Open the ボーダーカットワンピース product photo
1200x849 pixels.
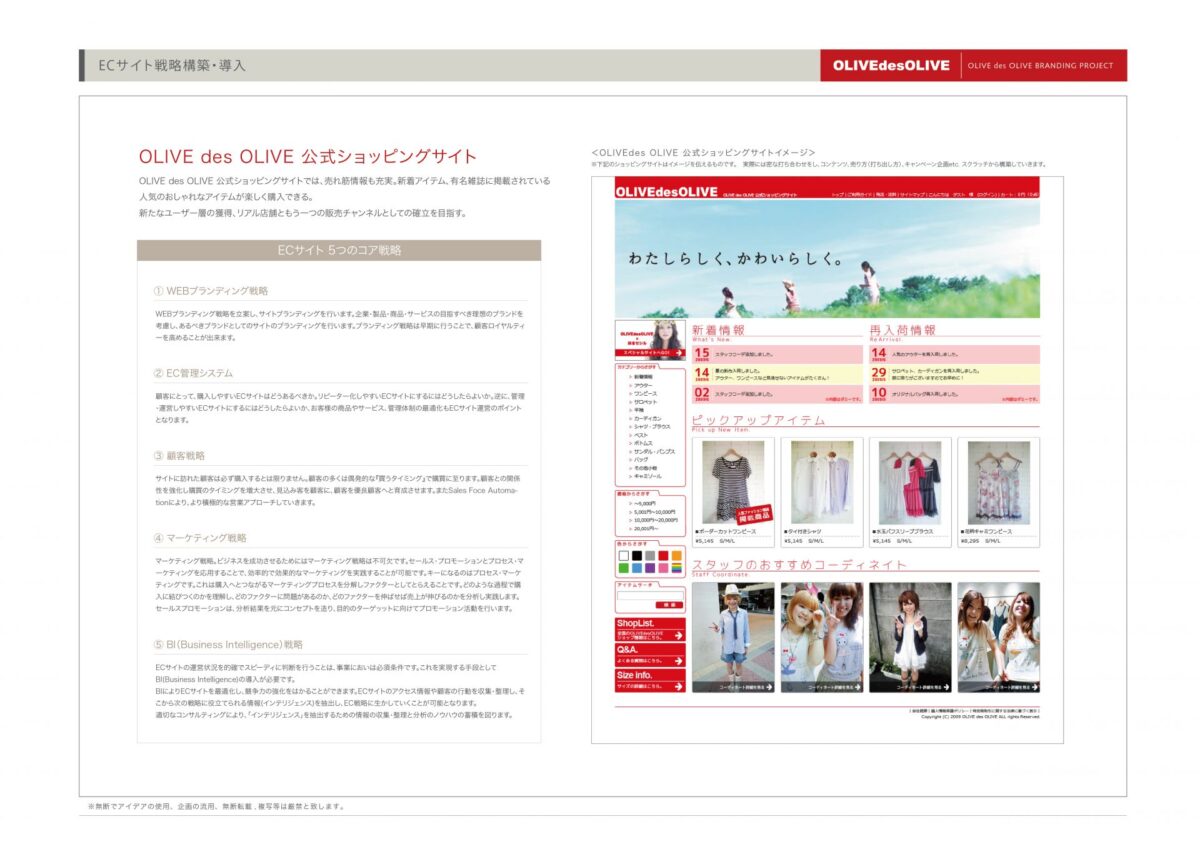733,482
